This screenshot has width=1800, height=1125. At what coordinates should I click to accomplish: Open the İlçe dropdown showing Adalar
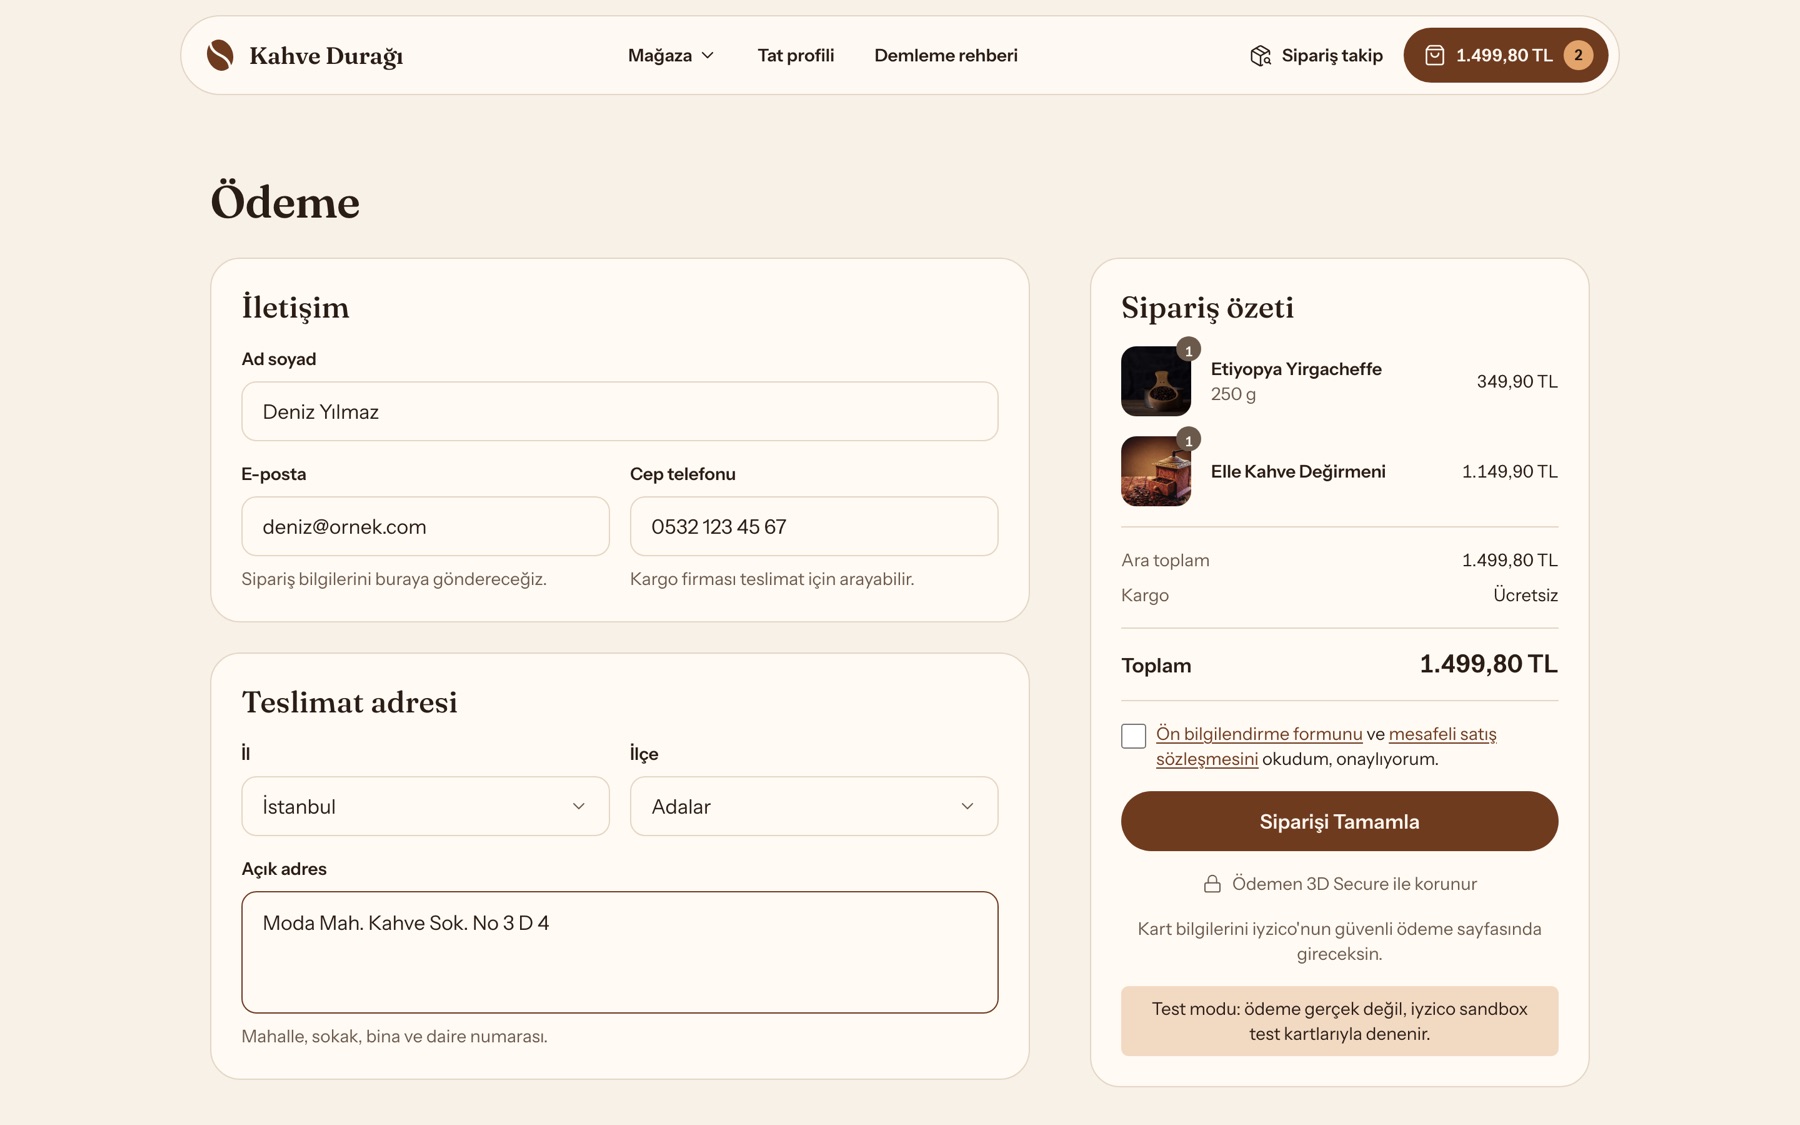(814, 806)
